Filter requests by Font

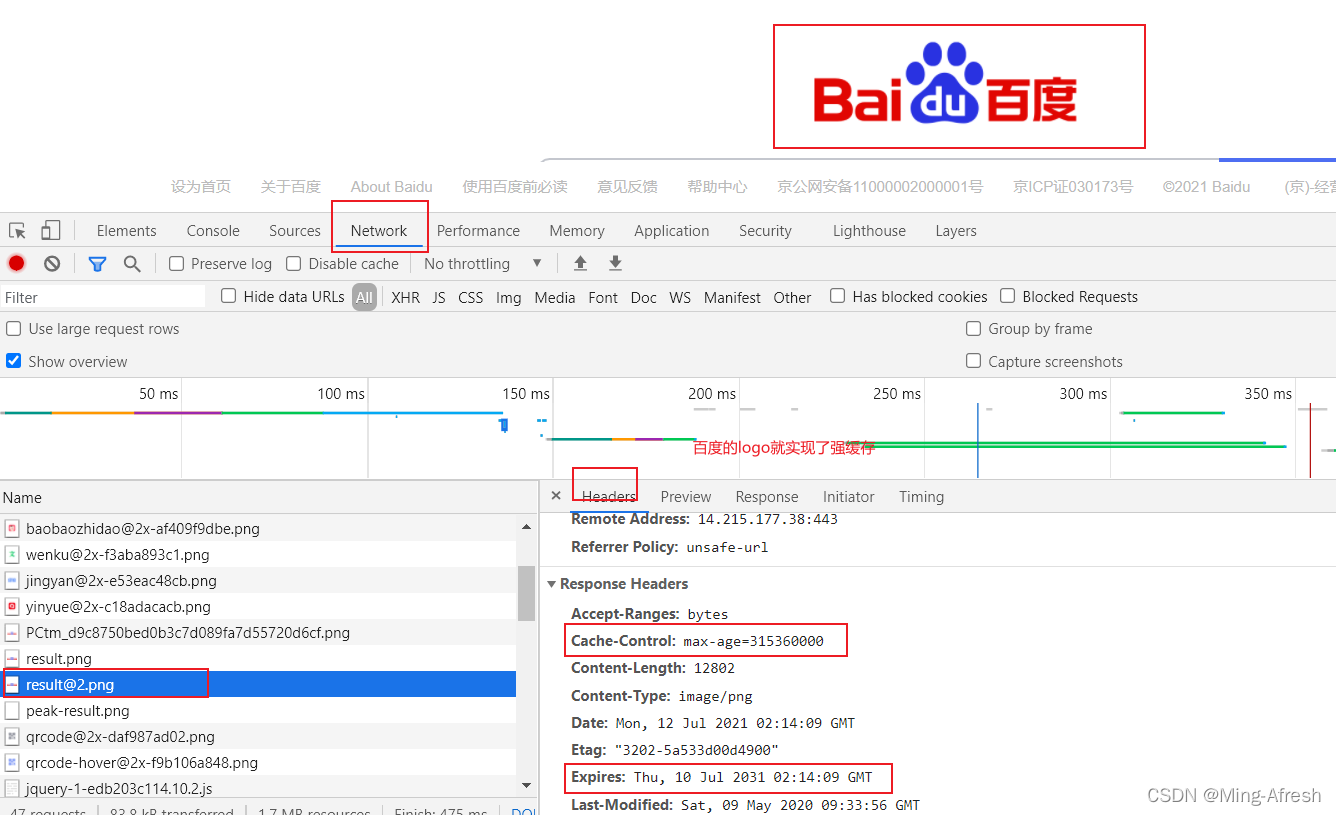click(x=603, y=297)
